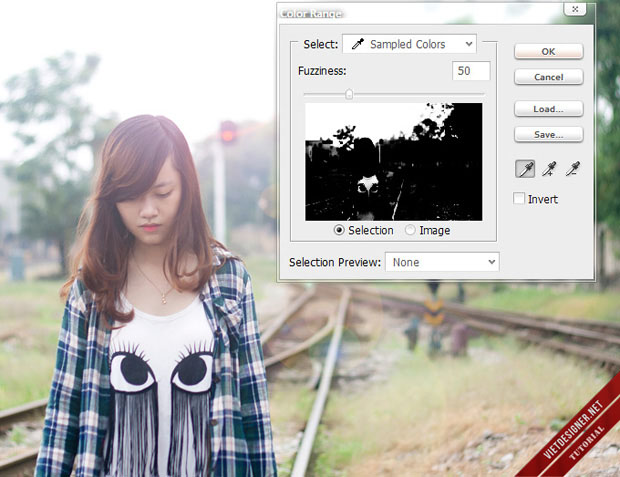The image size is (620, 477).
Task: Click the Fuzziness value field
Action: (471, 71)
